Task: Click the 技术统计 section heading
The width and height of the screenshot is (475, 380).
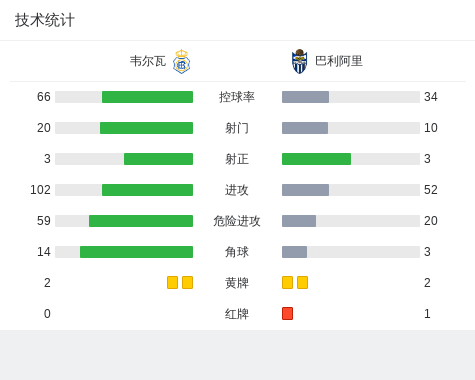Action: (45, 20)
